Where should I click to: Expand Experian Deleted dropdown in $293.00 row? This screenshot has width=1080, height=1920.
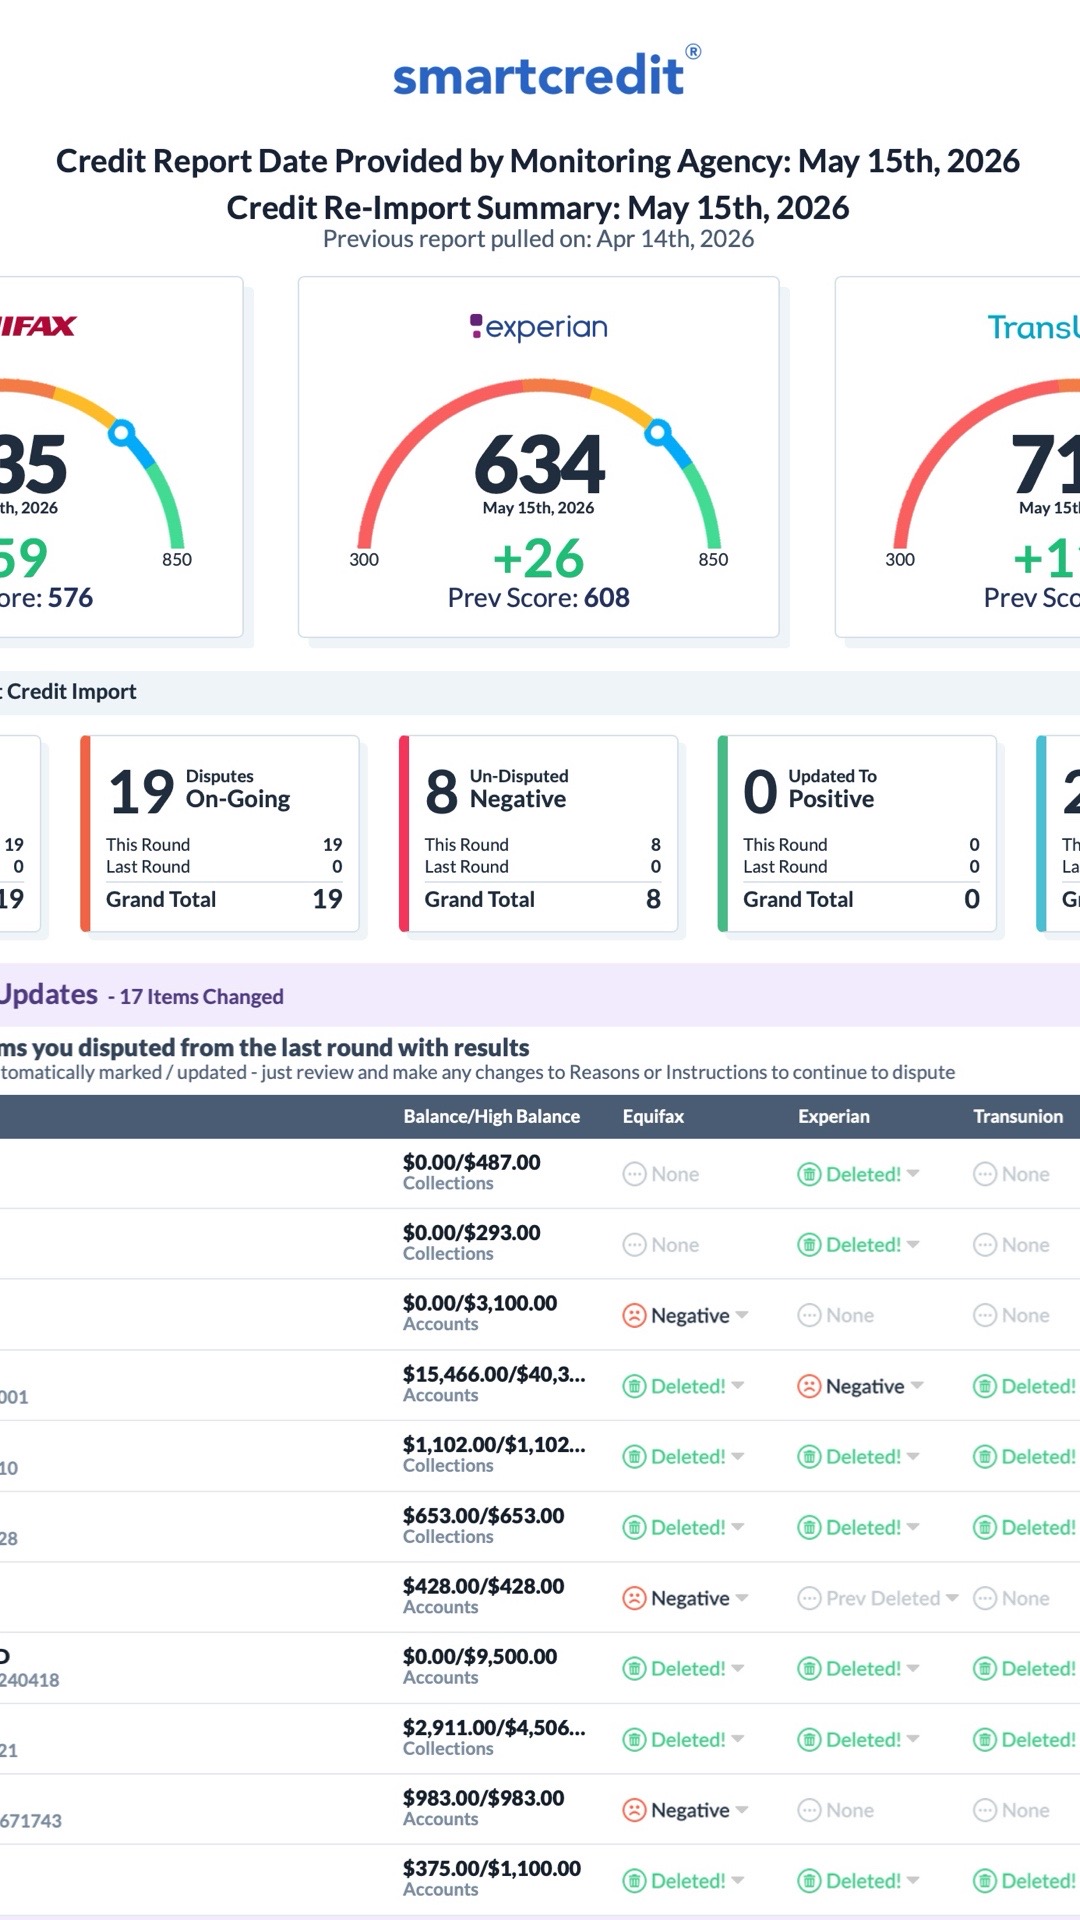coord(913,1245)
